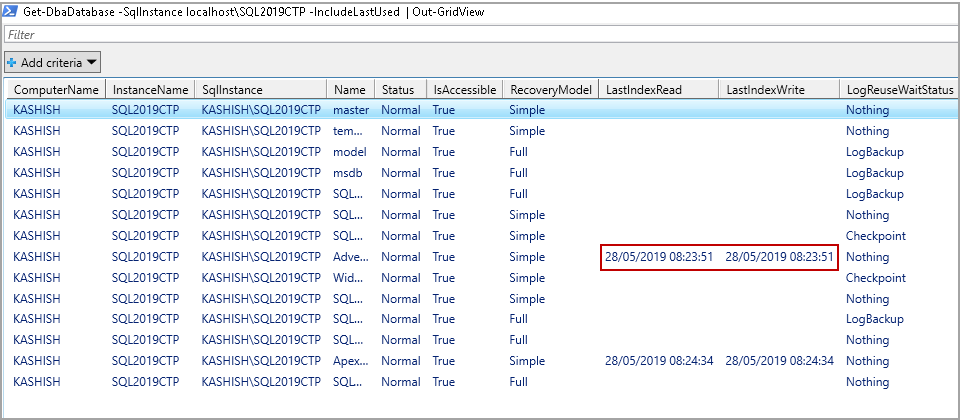This screenshot has width=960, height=420.
Task: Sort by LogReuseWaitStatus column header
Action: (900, 89)
